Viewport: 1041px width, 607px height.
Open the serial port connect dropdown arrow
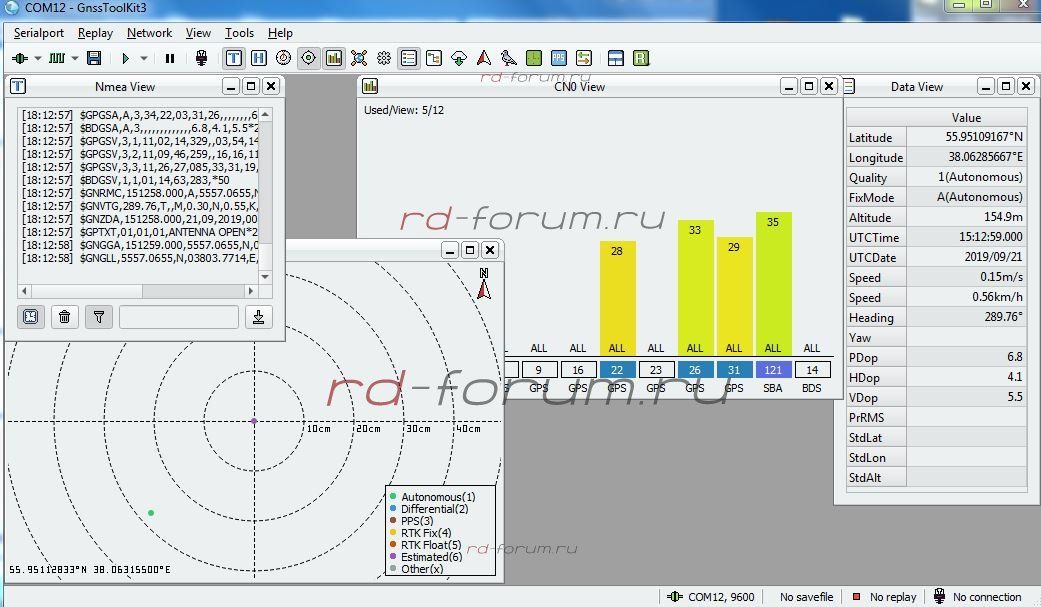pos(38,58)
